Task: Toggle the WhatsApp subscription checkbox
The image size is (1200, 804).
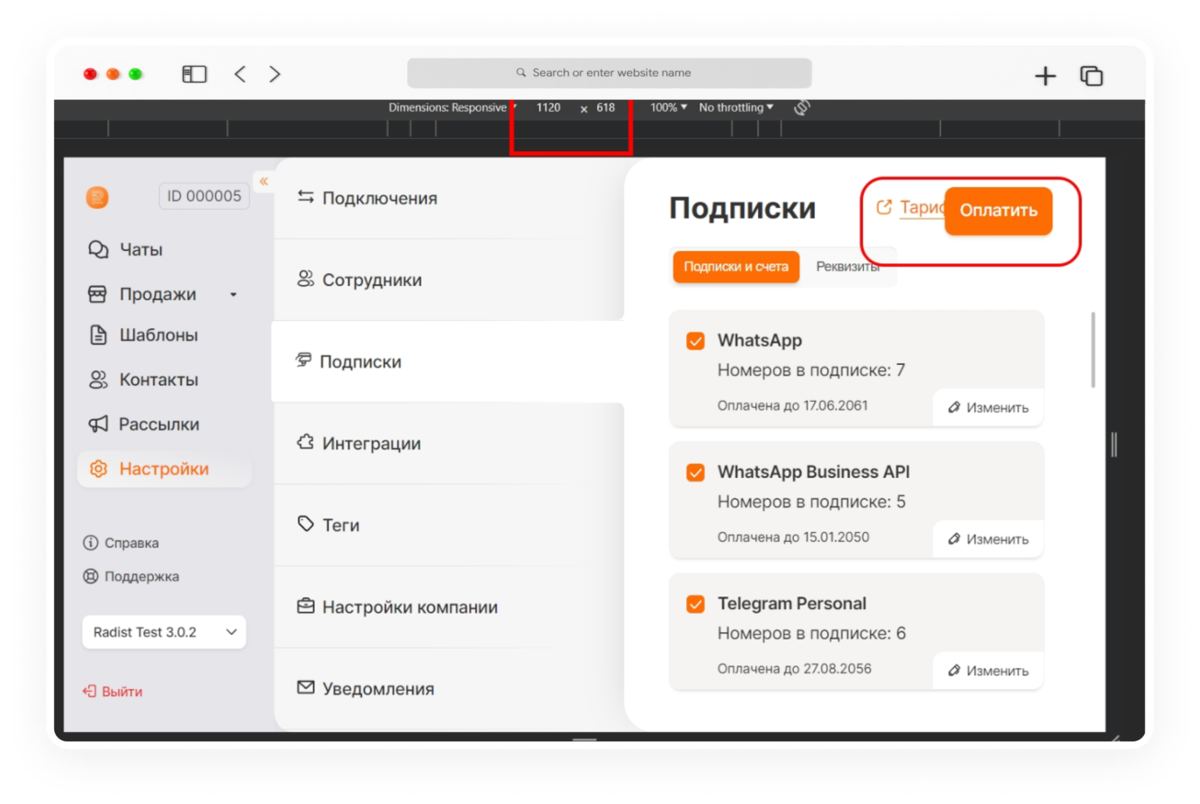Action: click(696, 341)
